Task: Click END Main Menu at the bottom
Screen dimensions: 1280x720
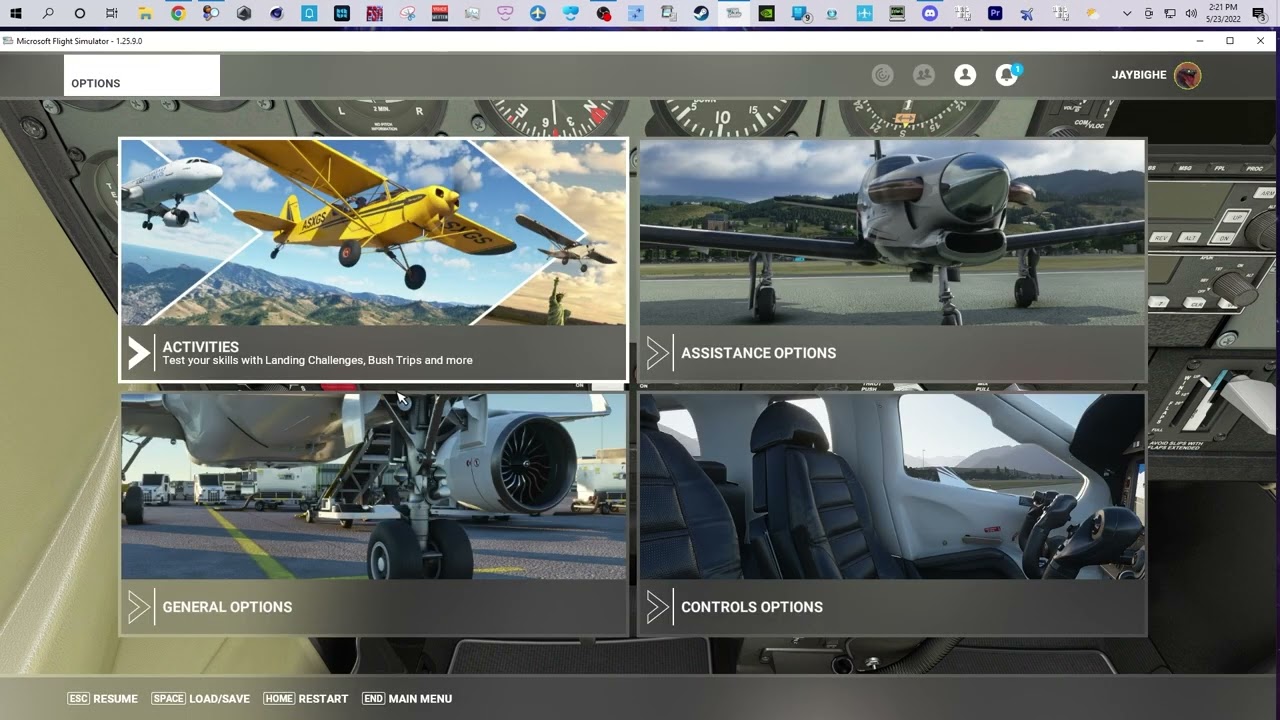Action: pyautogui.click(x=407, y=699)
